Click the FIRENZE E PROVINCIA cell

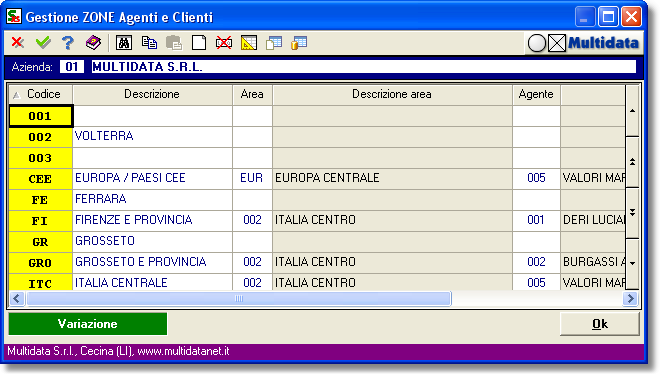pyautogui.click(x=152, y=221)
